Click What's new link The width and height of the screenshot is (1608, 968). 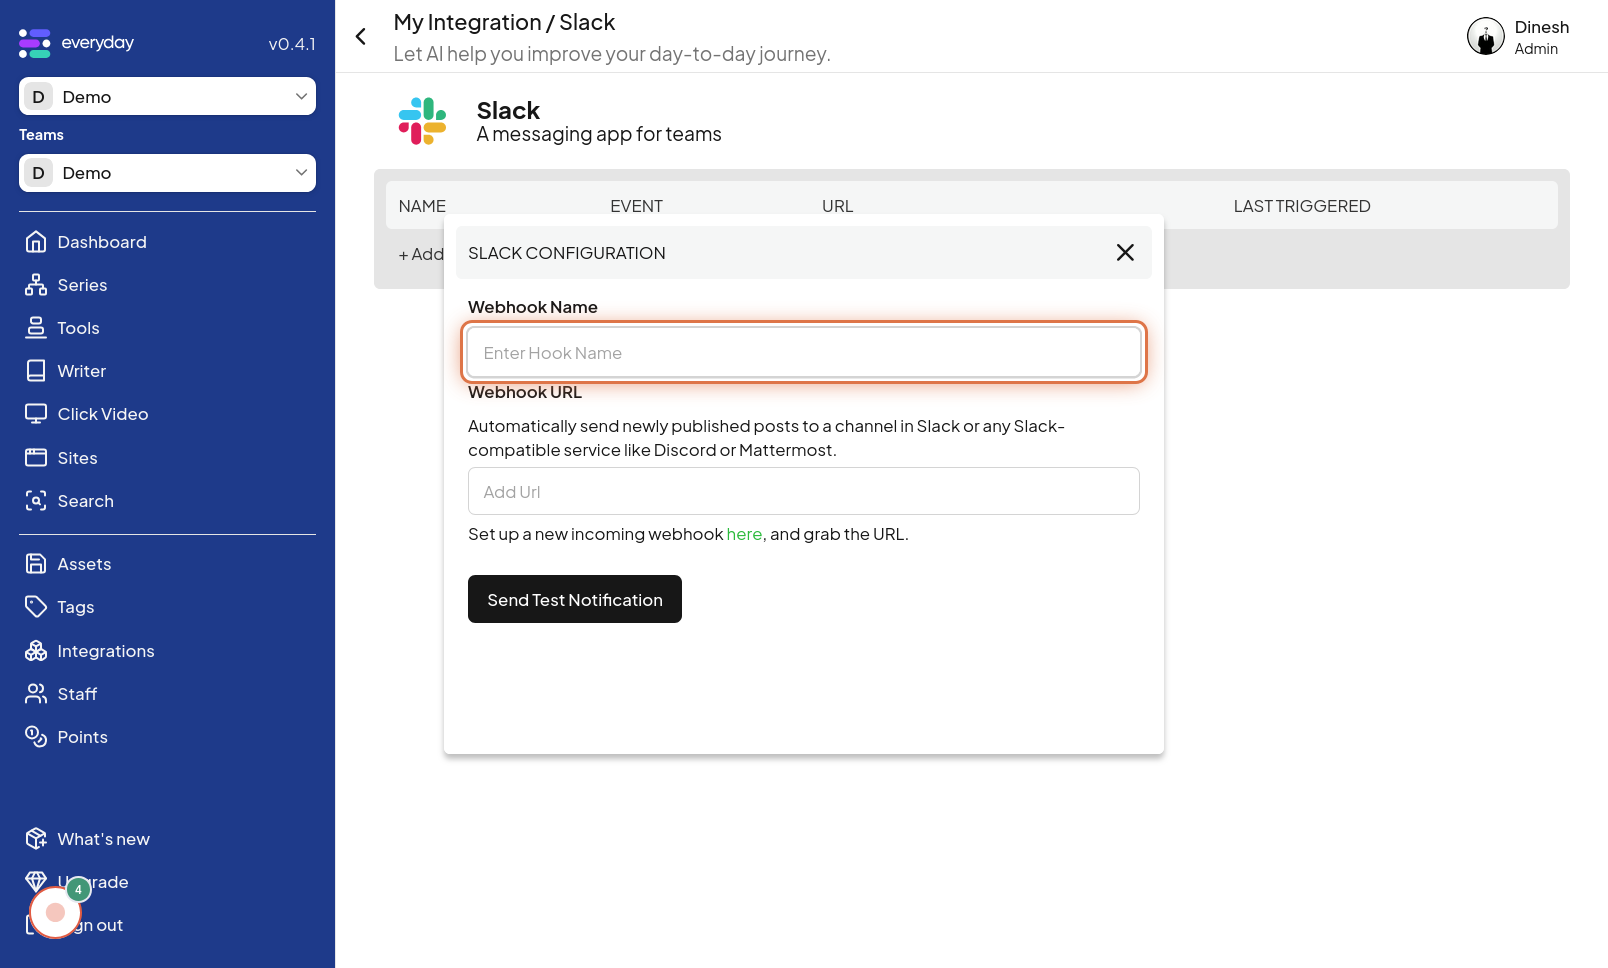tap(103, 839)
